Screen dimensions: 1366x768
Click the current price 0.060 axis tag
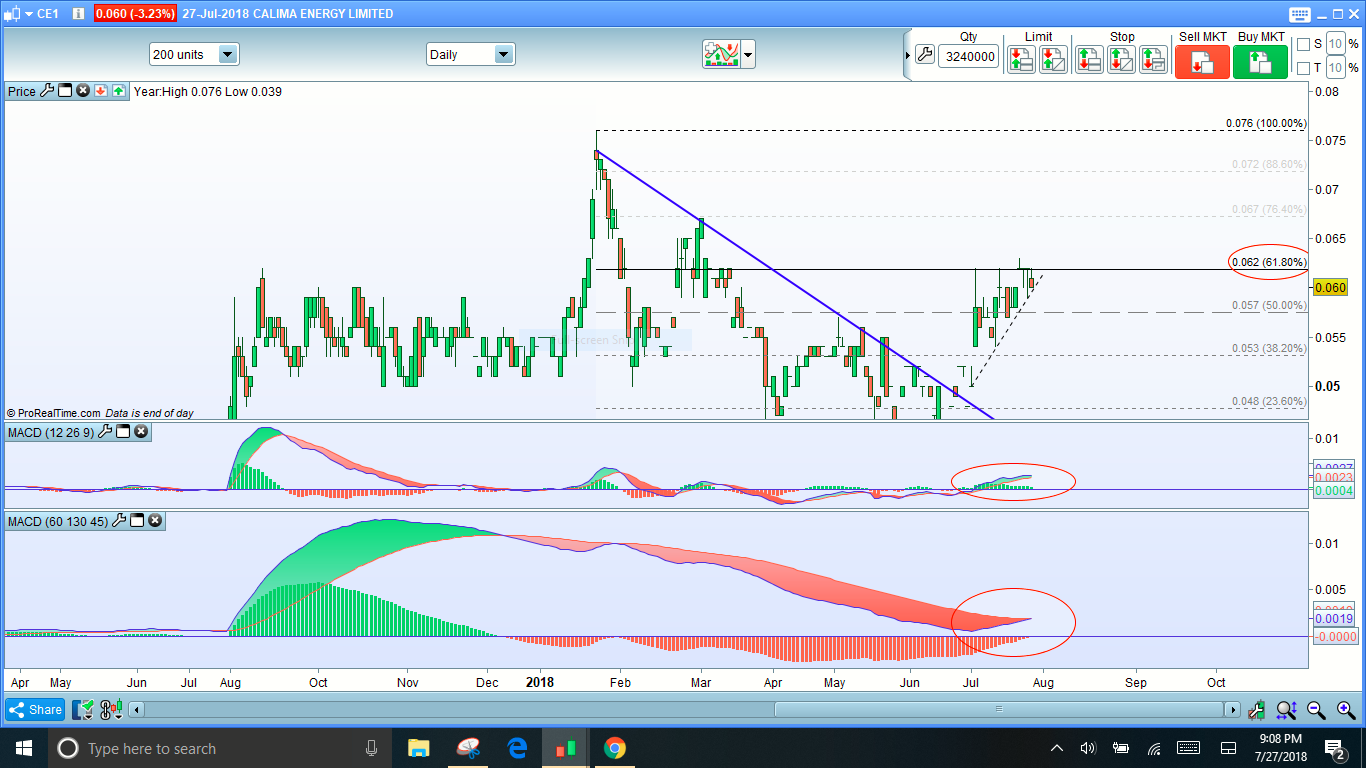(1330, 287)
